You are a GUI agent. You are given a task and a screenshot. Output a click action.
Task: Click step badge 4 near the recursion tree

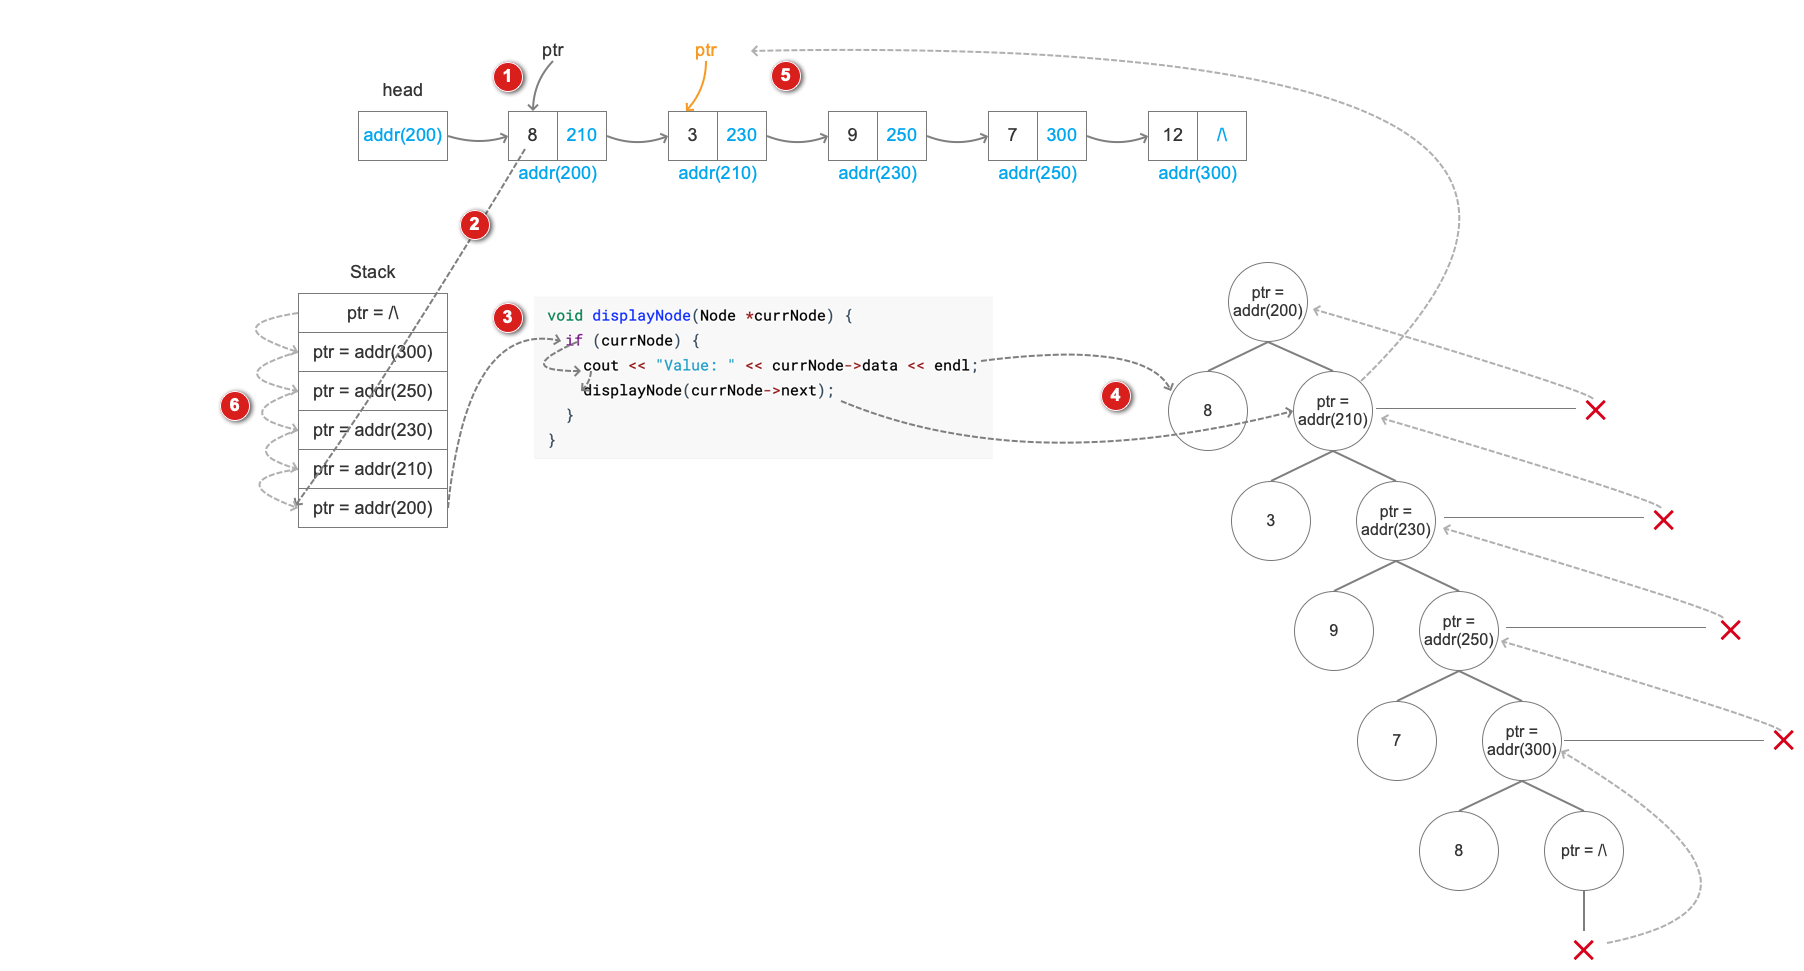tap(1116, 396)
